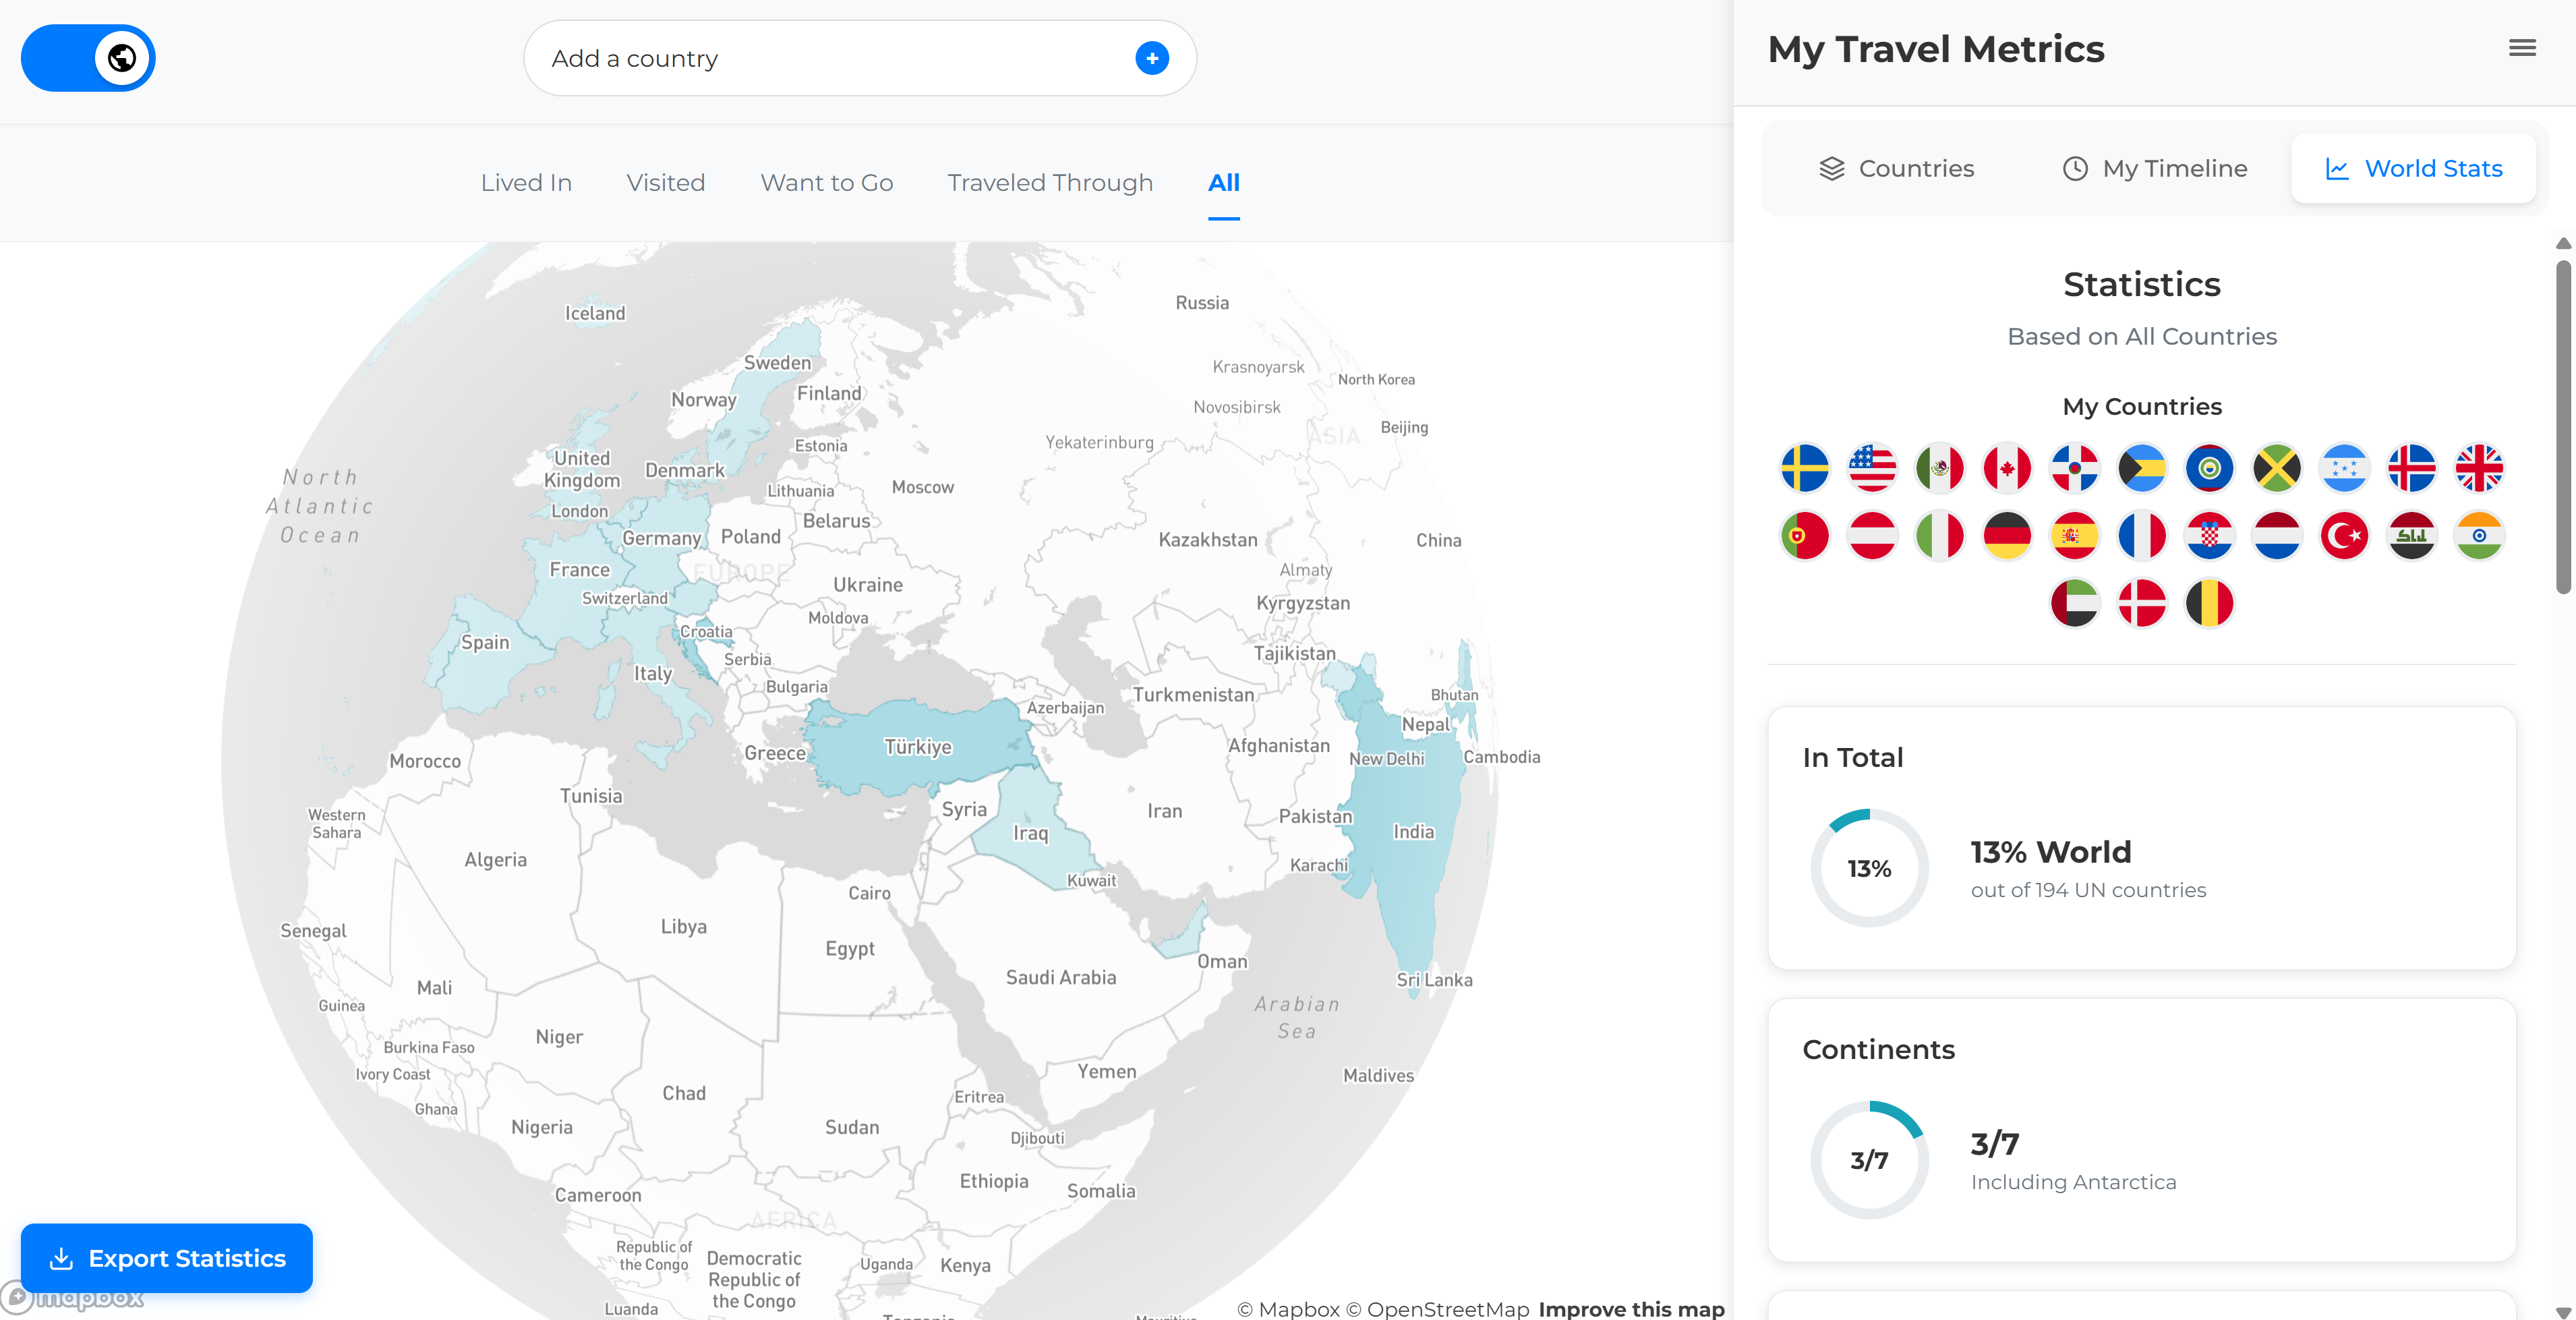Screen dimensions: 2576x1320
Task: Select the Traveled Through filter
Action: tap(1050, 182)
